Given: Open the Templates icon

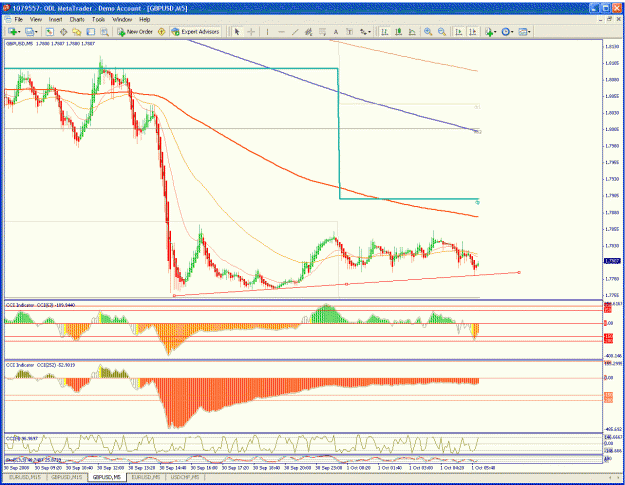Looking at the screenshot, I should click(x=523, y=32).
